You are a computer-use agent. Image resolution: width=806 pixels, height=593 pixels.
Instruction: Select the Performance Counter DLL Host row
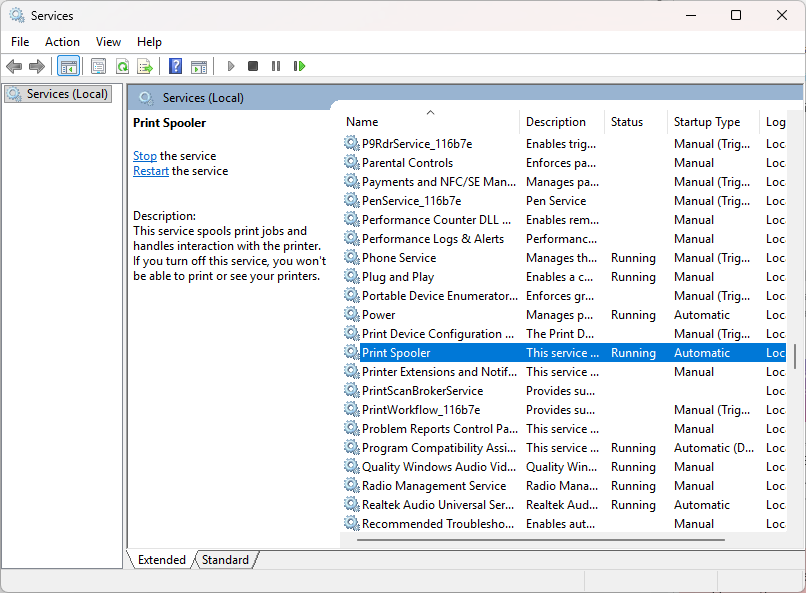[x=563, y=219]
